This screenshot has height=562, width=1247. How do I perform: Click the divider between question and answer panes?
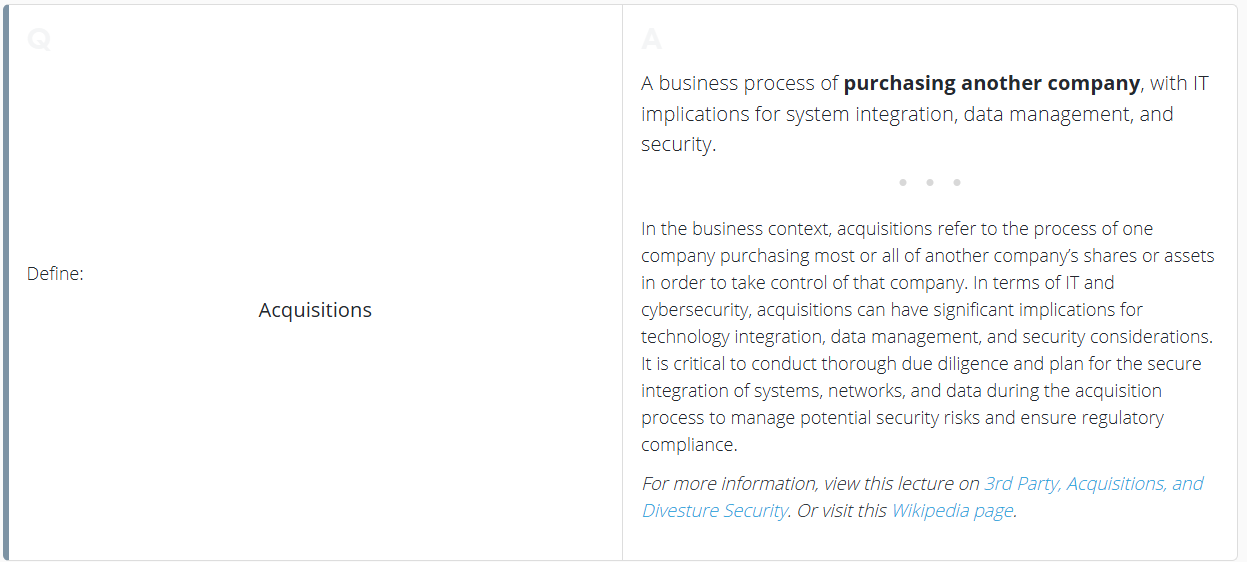(x=622, y=281)
